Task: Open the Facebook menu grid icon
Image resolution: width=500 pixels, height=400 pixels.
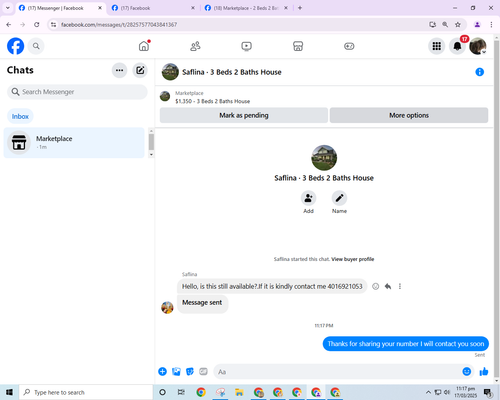Action: 437,46
